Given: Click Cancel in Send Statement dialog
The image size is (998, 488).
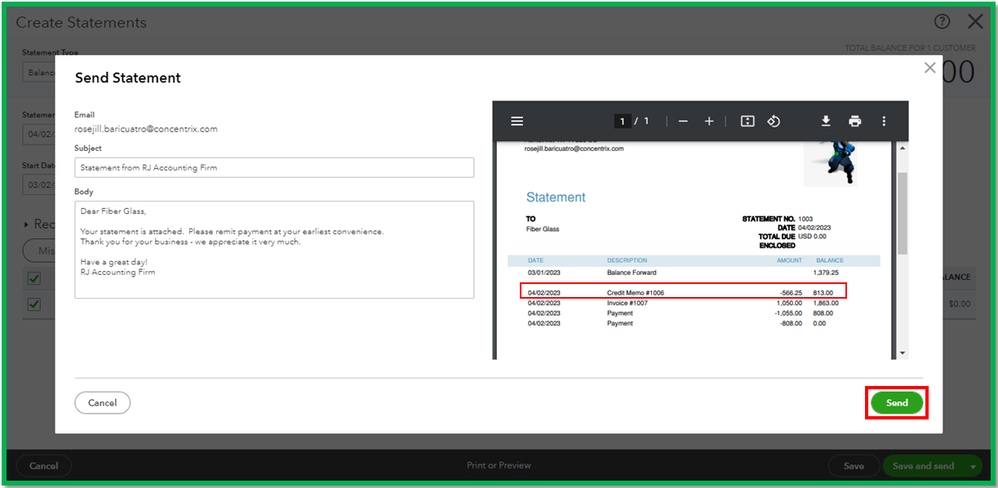Looking at the screenshot, I should (x=102, y=403).
